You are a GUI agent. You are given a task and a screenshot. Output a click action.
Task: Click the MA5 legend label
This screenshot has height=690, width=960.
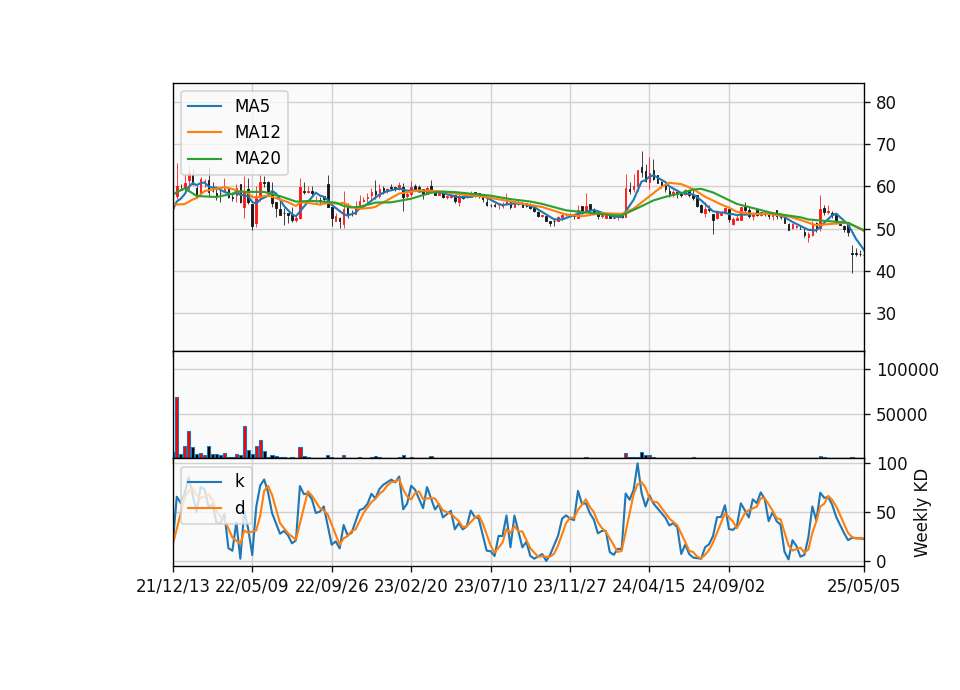pyautogui.click(x=252, y=107)
